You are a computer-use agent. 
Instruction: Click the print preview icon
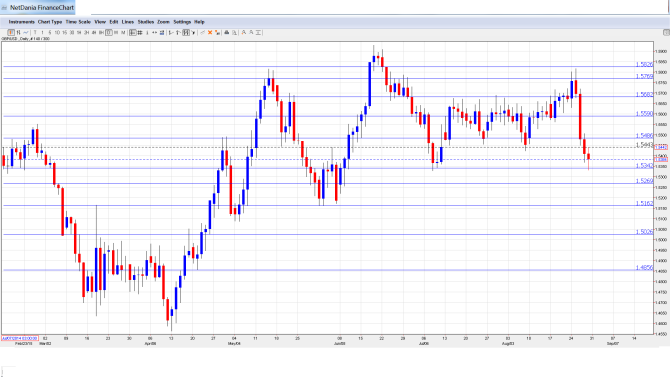[234, 32]
